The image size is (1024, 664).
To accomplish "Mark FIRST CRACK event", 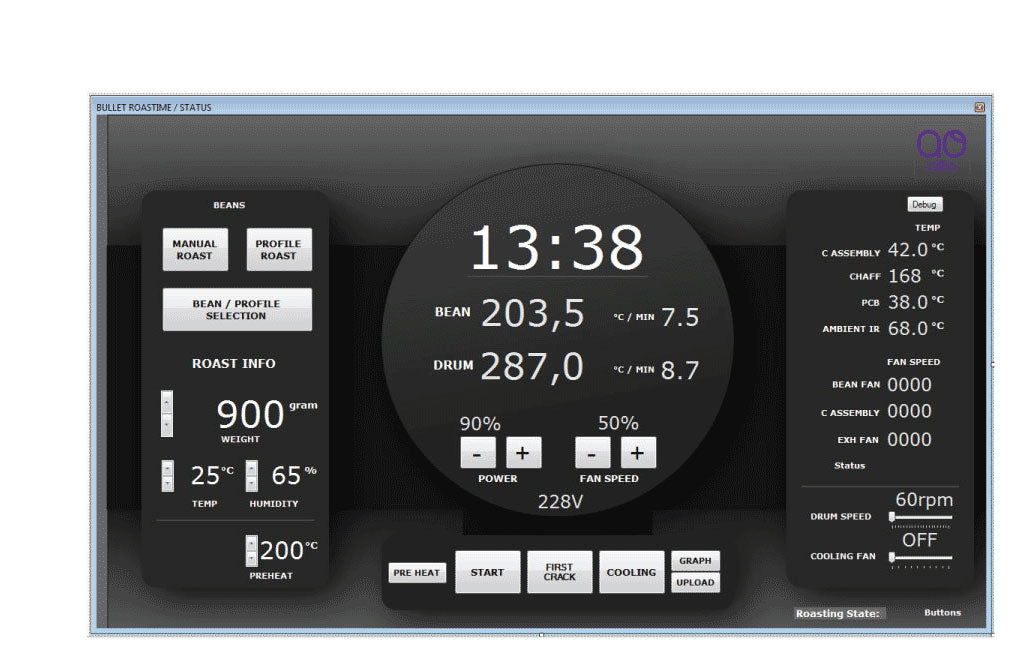I will pyautogui.click(x=560, y=573).
